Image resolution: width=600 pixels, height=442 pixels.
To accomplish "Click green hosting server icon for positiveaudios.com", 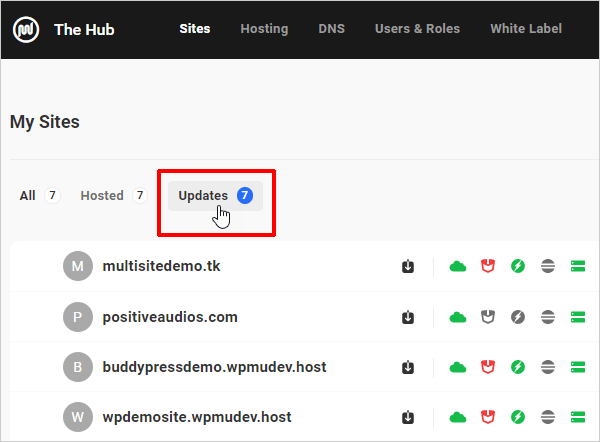I will click(578, 317).
